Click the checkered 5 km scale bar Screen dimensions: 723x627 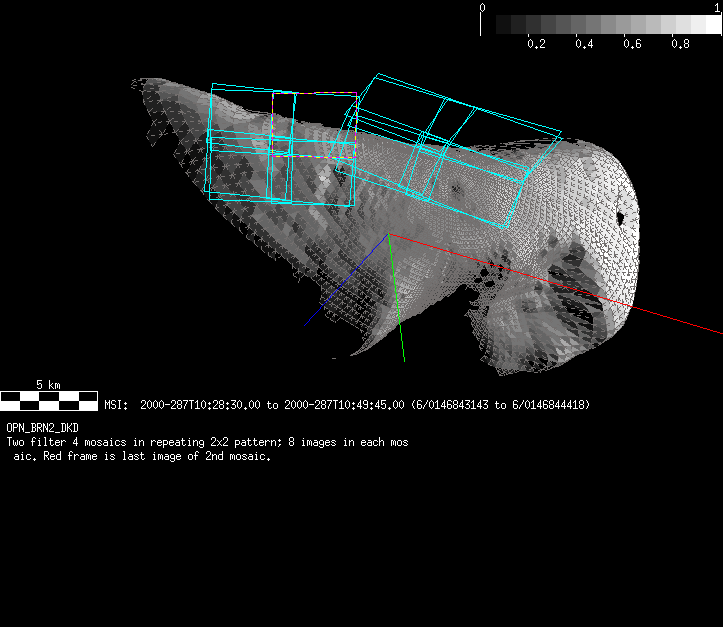pyautogui.click(x=49, y=401)
